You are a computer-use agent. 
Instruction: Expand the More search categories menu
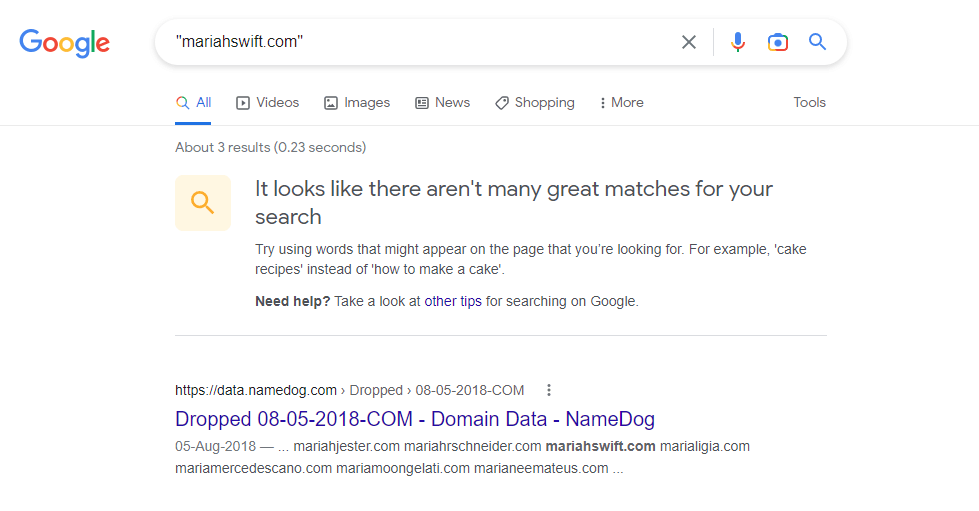pyautogui.click(x=621, y=102)
